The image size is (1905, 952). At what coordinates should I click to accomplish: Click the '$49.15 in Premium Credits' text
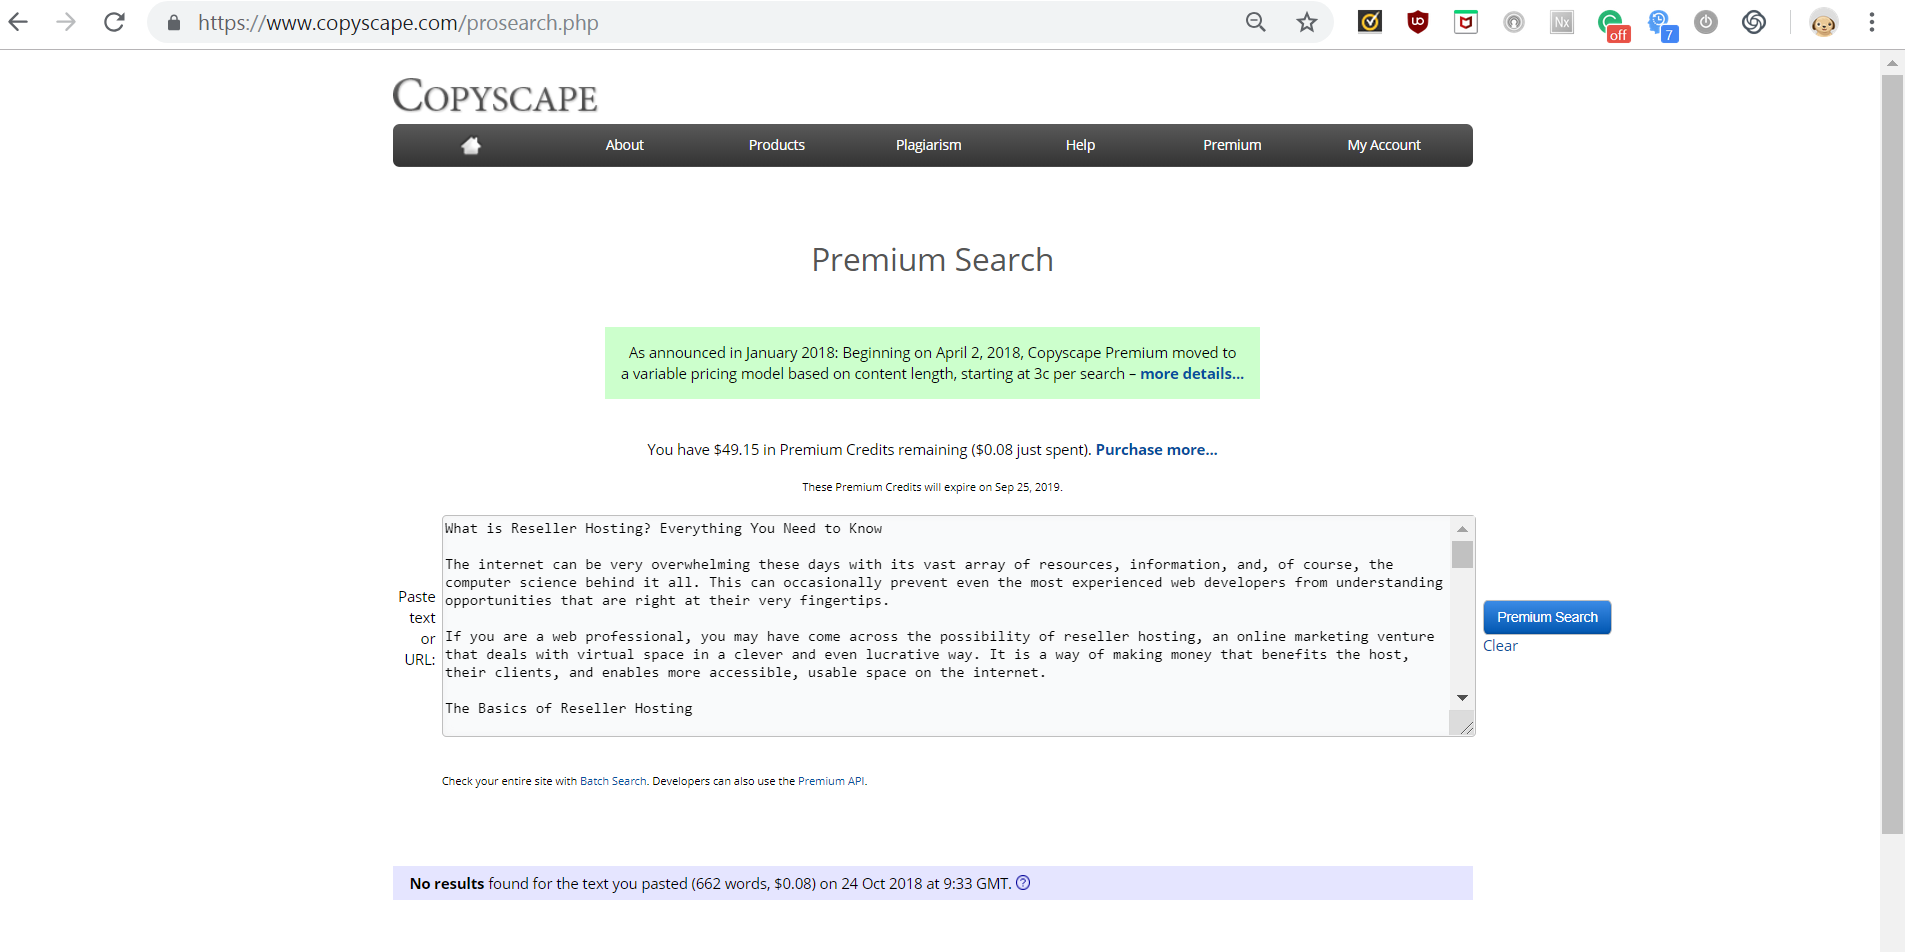click(804, 450)
